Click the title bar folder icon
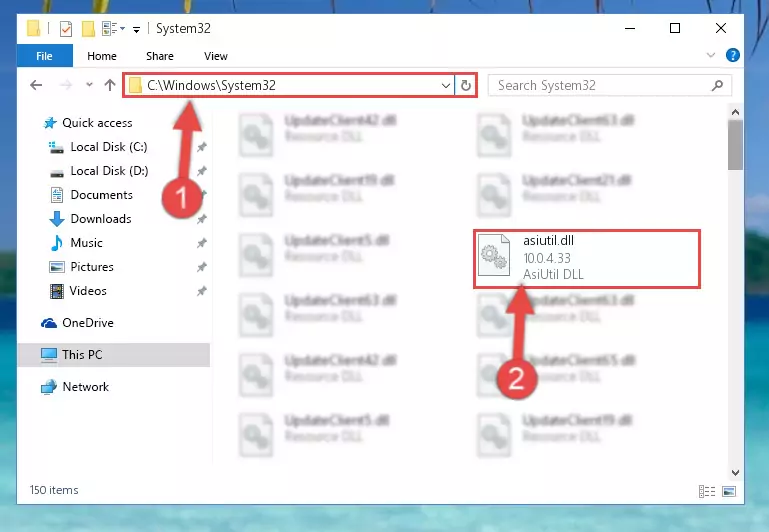 pos(33,28)
